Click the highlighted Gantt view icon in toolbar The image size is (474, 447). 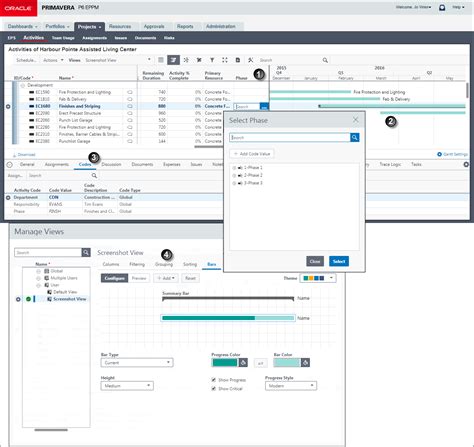[173, 60]
